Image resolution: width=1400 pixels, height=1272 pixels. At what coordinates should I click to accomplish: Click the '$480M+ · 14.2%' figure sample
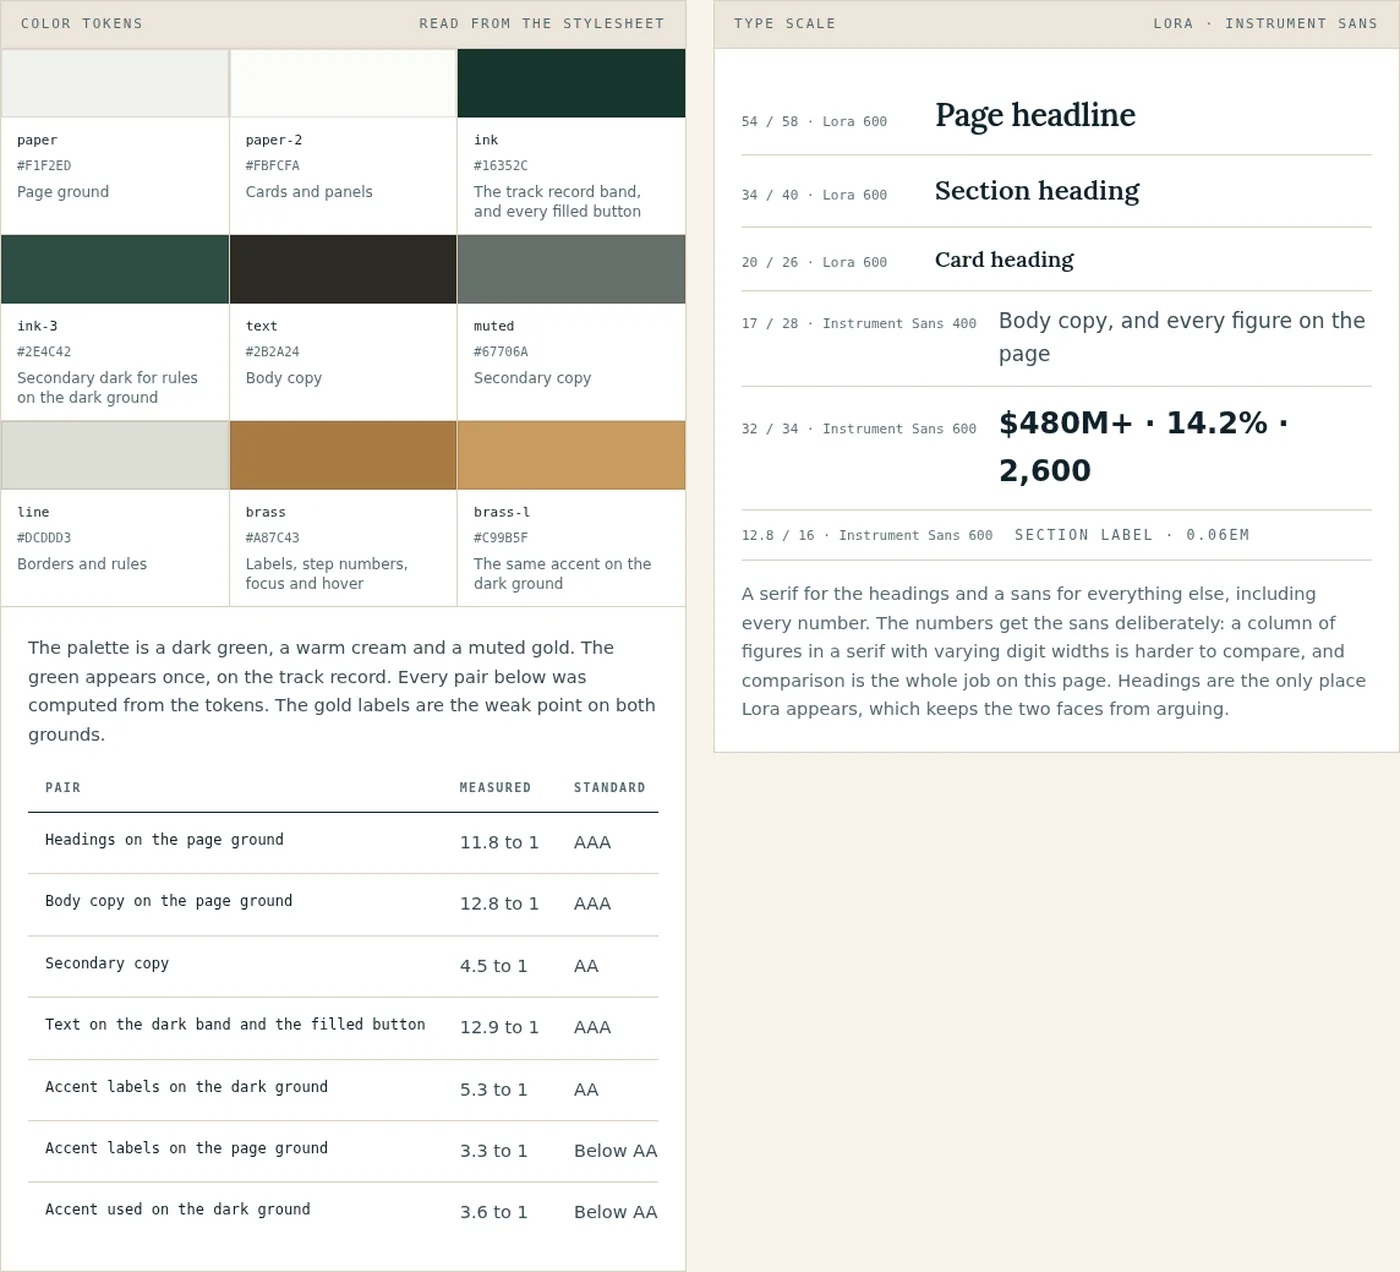point(1144,447)
